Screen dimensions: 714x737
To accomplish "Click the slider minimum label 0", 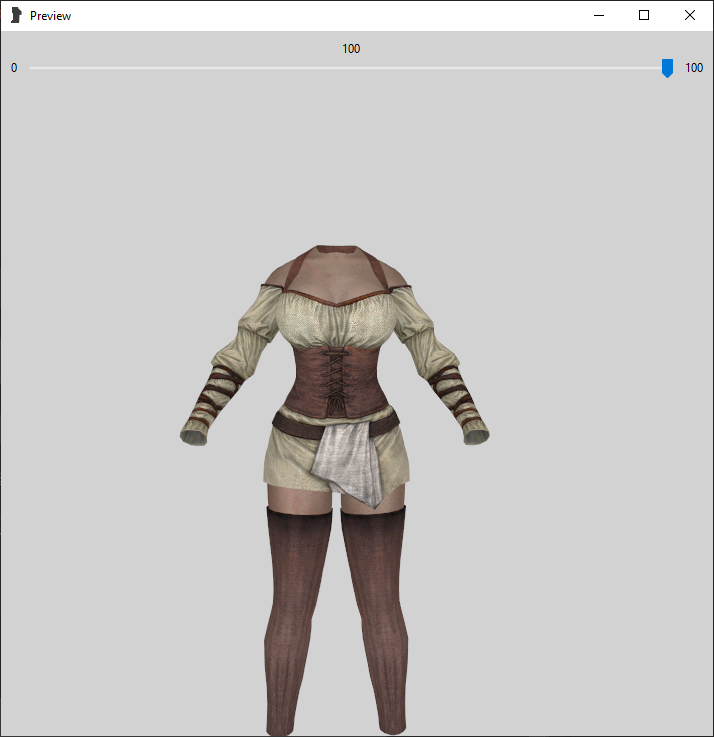I will click(x=14, y=68).
